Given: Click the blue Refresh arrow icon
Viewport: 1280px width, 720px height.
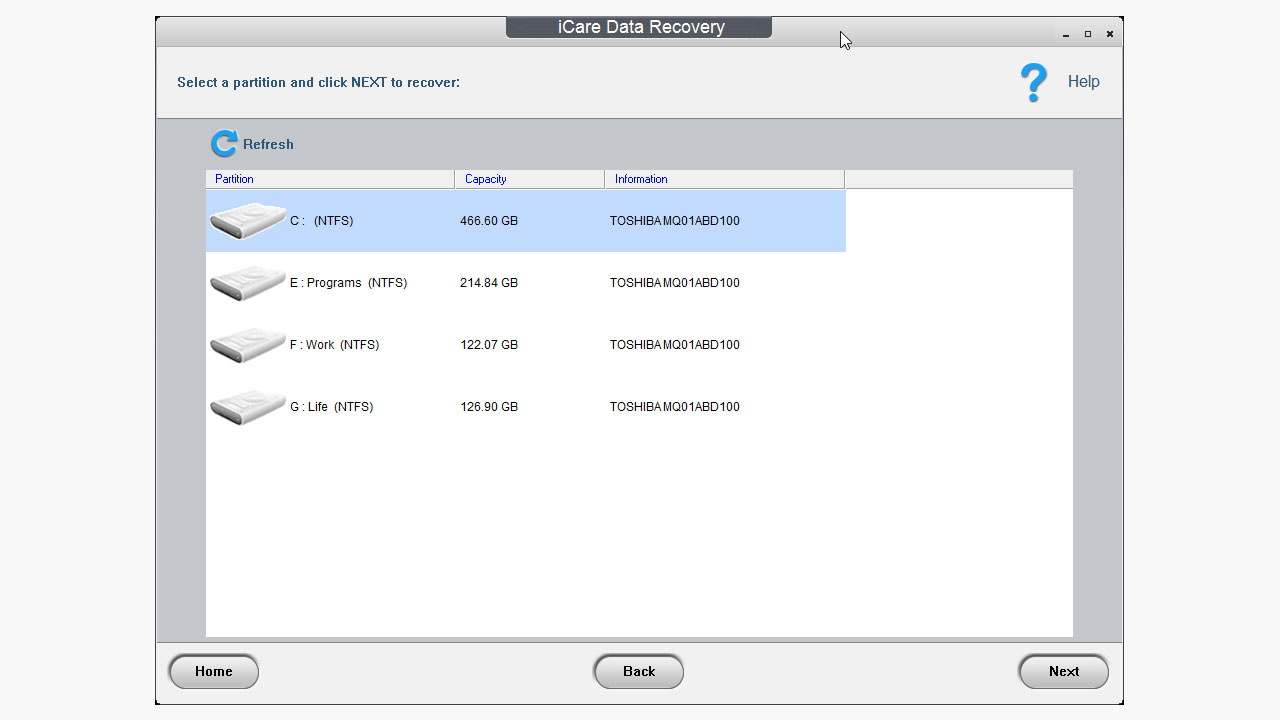Looking at the screenshot, I should (224, 144).
